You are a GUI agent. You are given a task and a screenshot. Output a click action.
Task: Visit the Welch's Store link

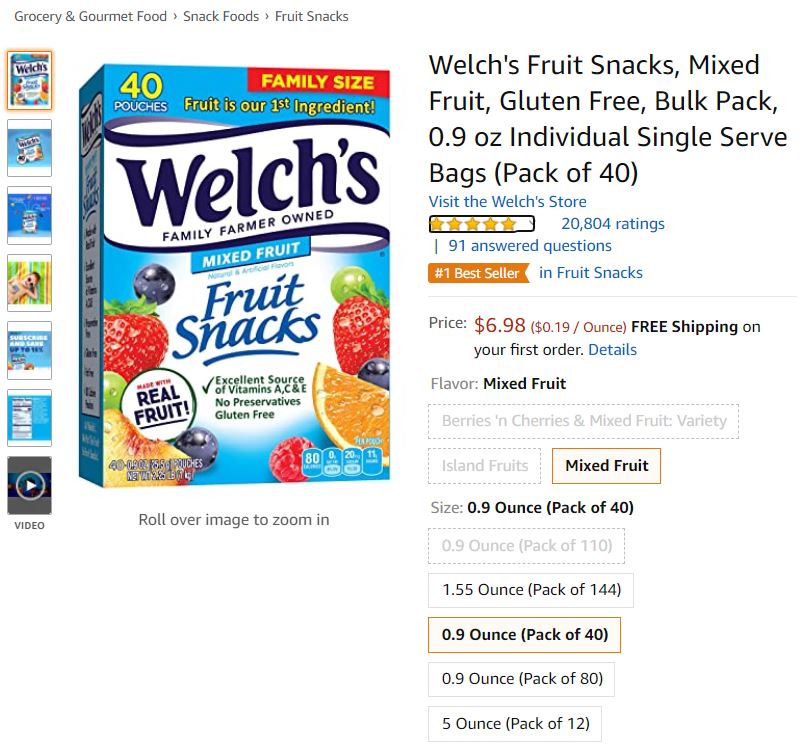[508, 201]
